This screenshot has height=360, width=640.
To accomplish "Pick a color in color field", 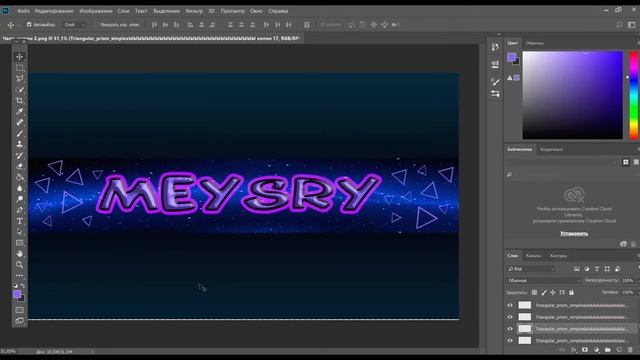I will pyautogui.click(x=573, y=95).
